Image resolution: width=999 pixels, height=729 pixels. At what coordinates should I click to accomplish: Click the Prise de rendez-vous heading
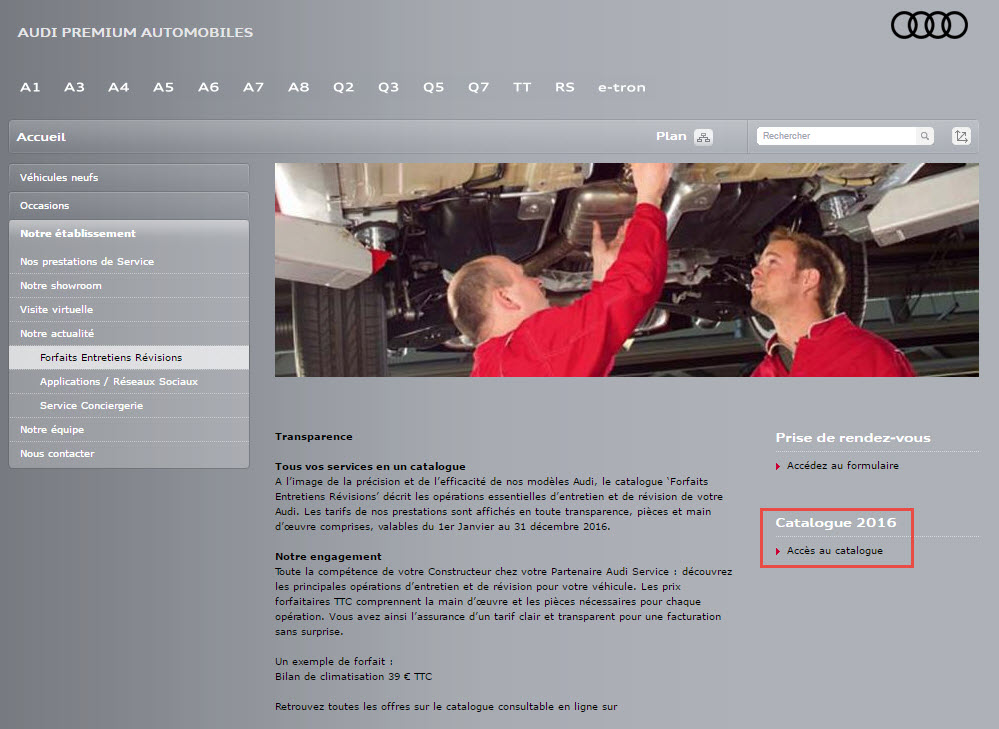click(x=852, y=438)
